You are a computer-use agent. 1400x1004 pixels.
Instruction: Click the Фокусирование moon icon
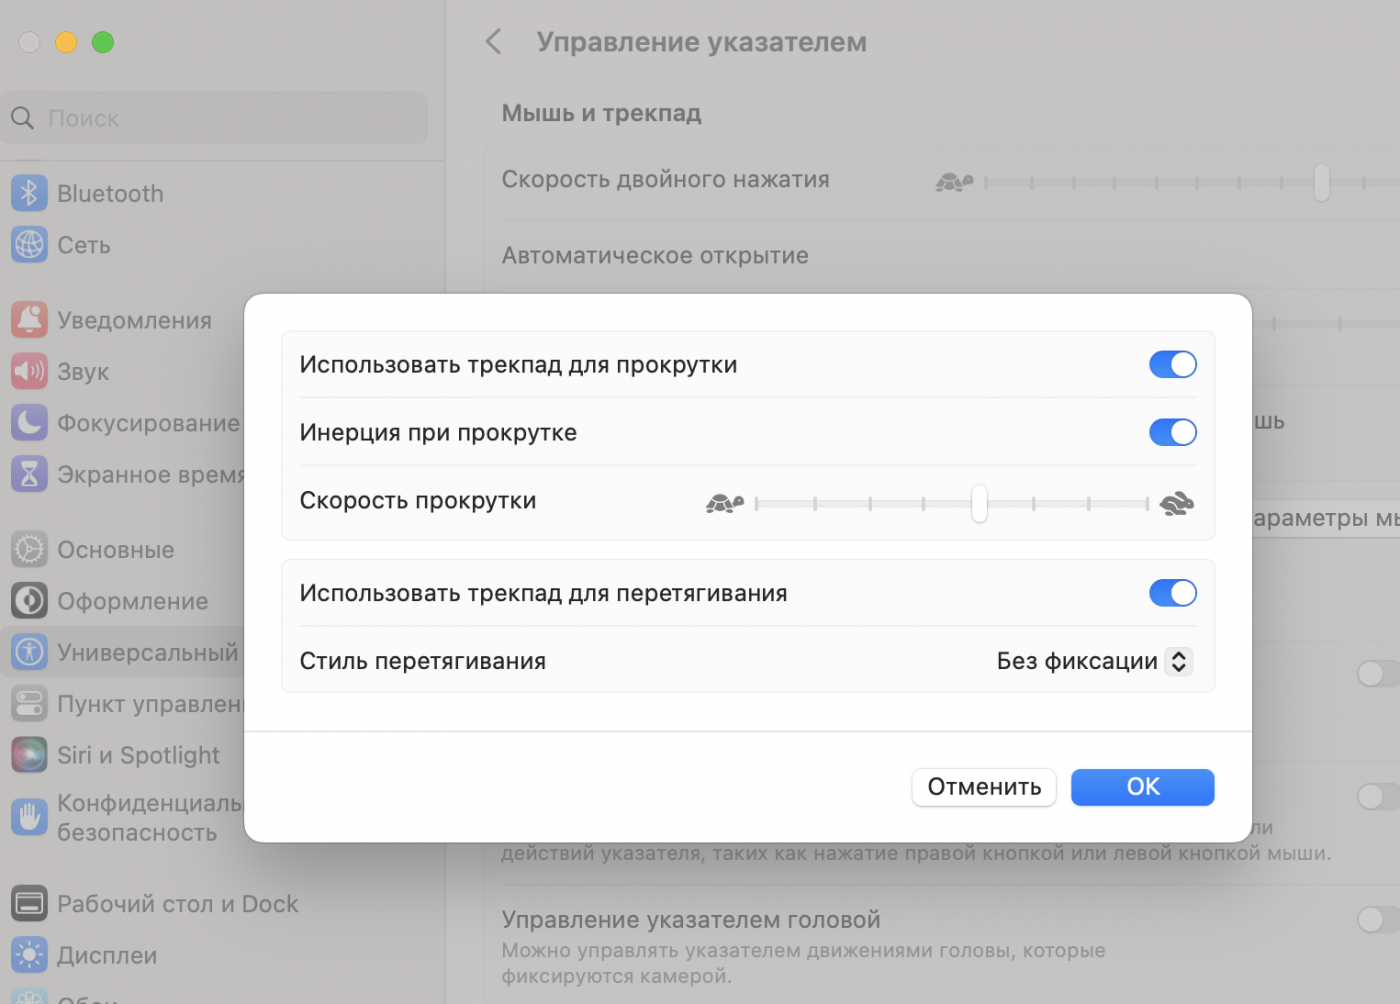pos(29,423)
